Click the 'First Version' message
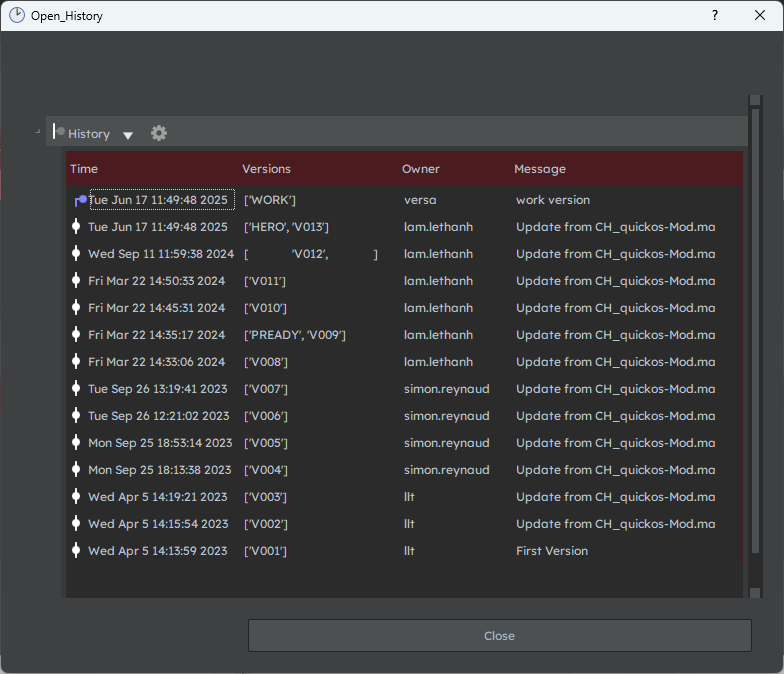The image size is (784, 674). [x=552, y=551]
